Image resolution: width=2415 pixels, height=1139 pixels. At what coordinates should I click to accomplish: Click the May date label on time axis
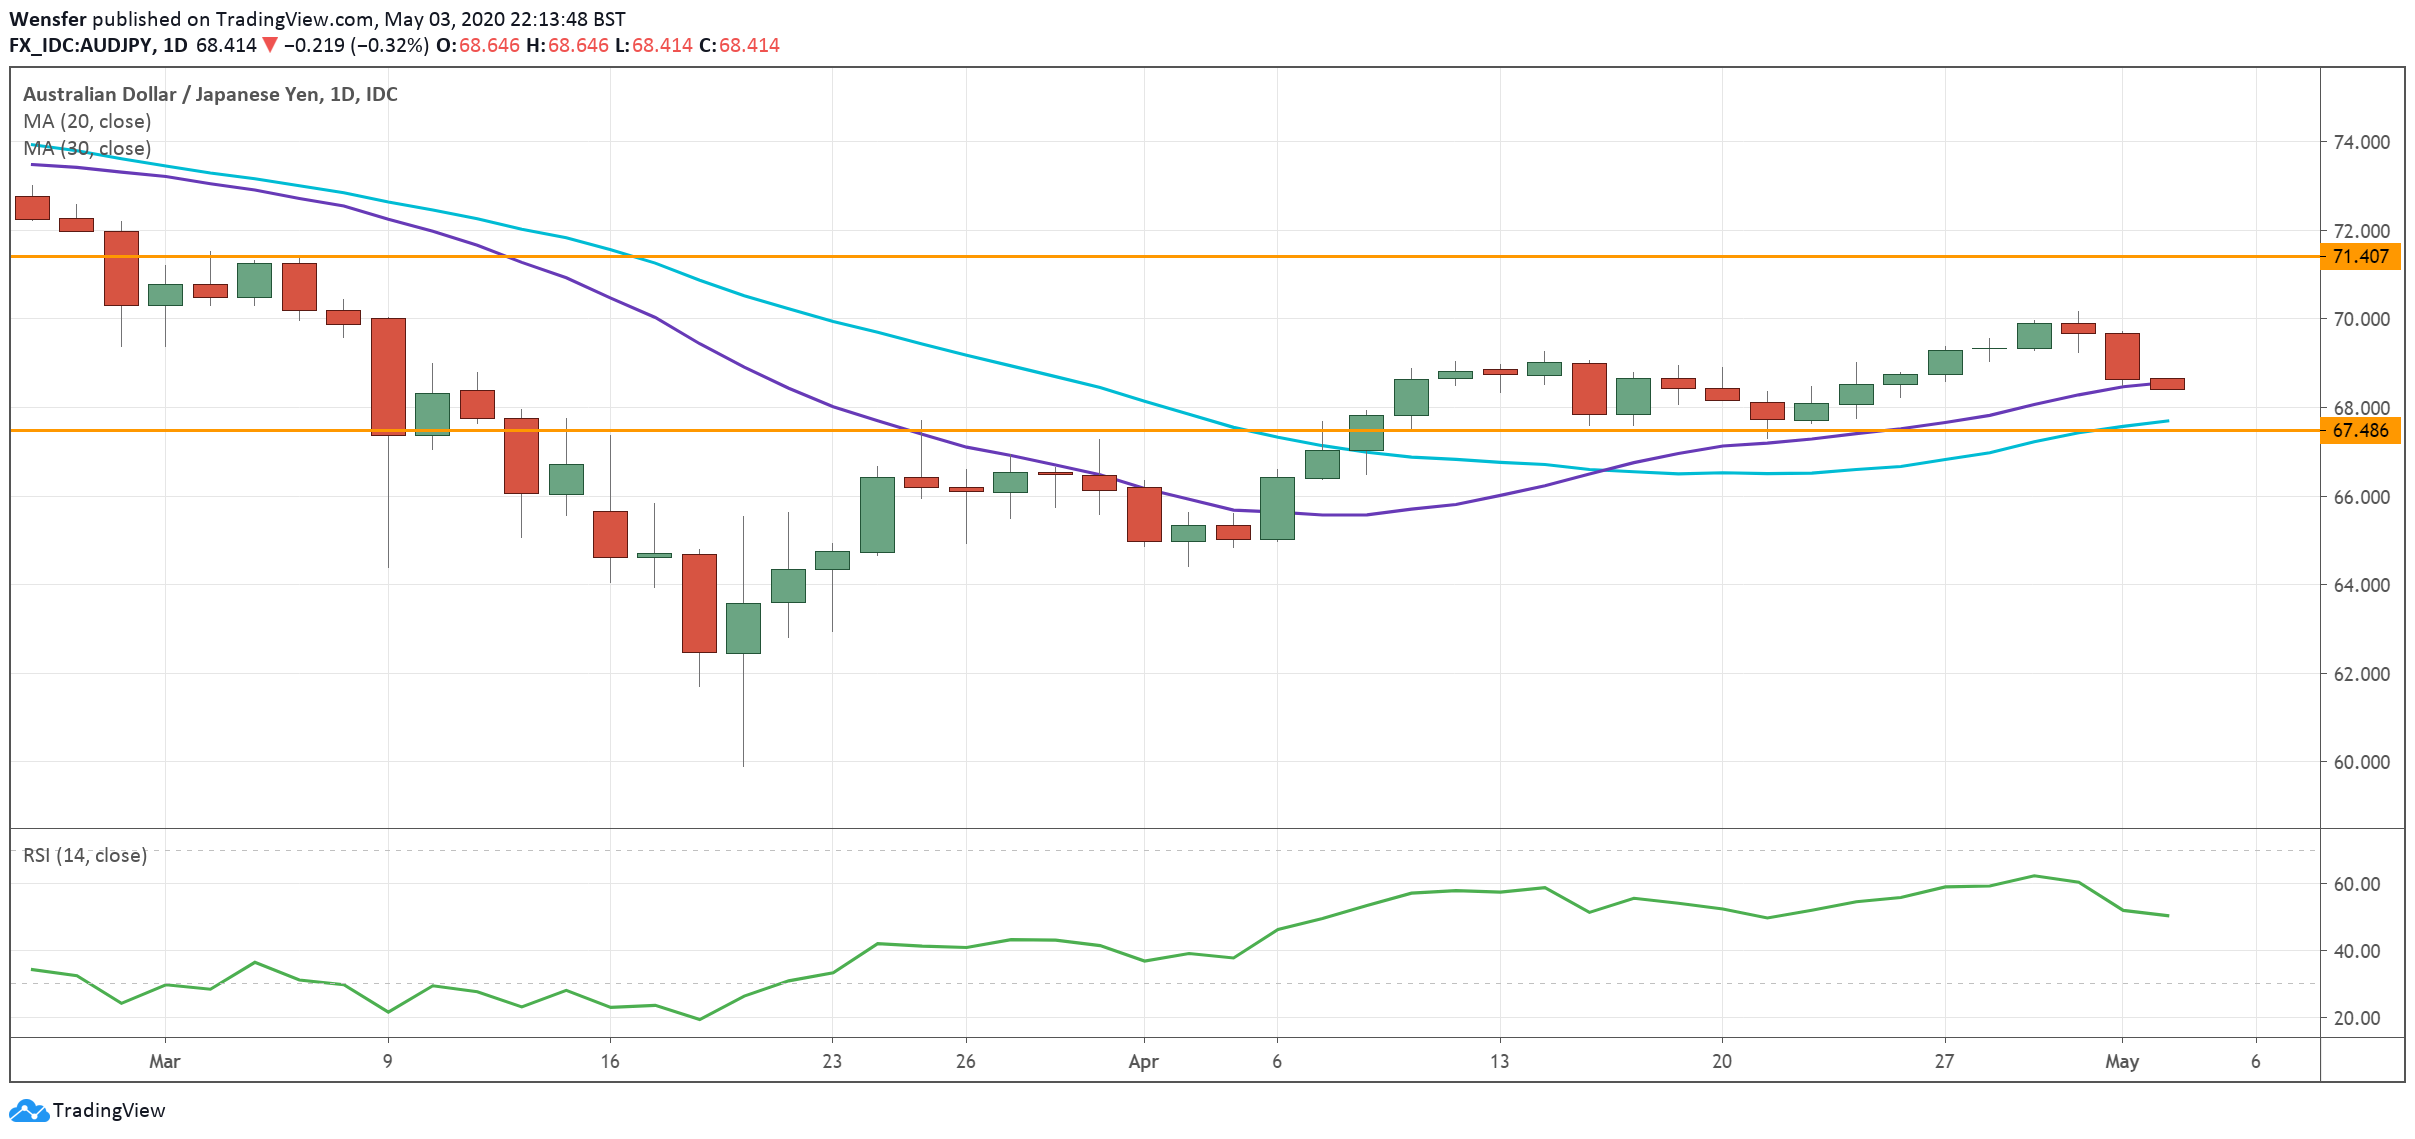tap(2121, 1062)
